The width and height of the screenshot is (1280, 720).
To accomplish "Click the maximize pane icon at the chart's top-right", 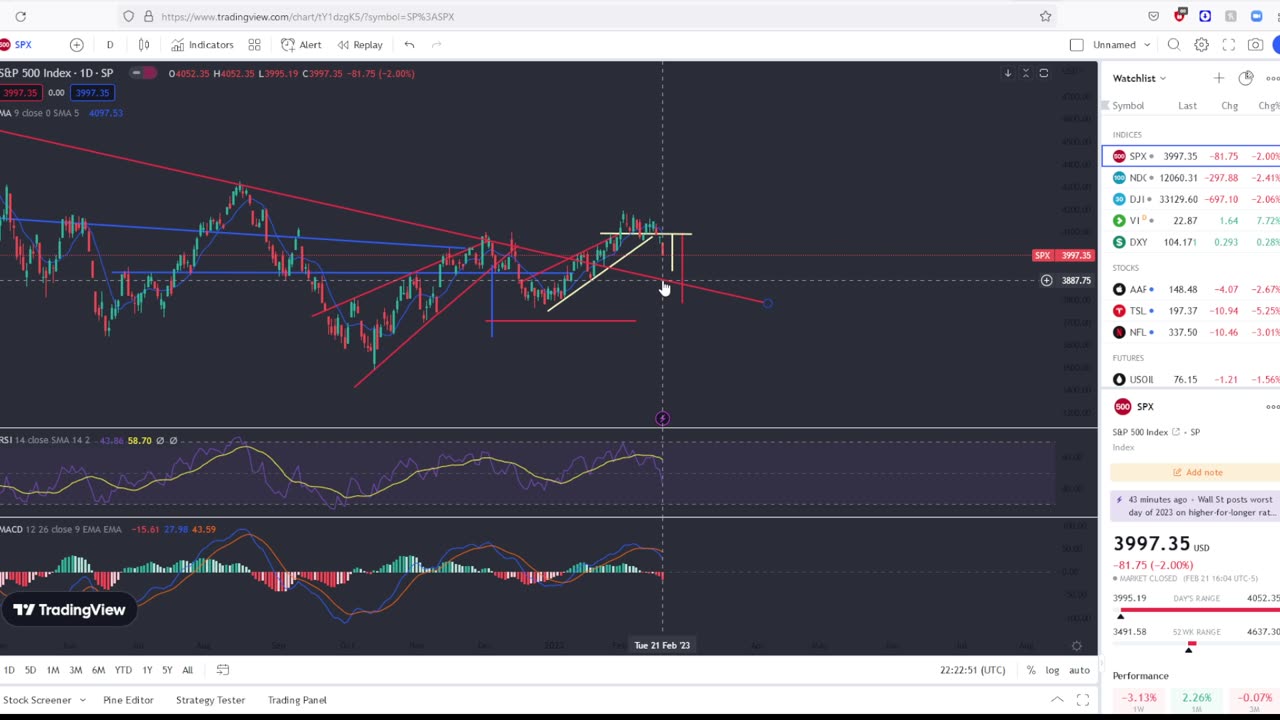I will coord(1043,73).
